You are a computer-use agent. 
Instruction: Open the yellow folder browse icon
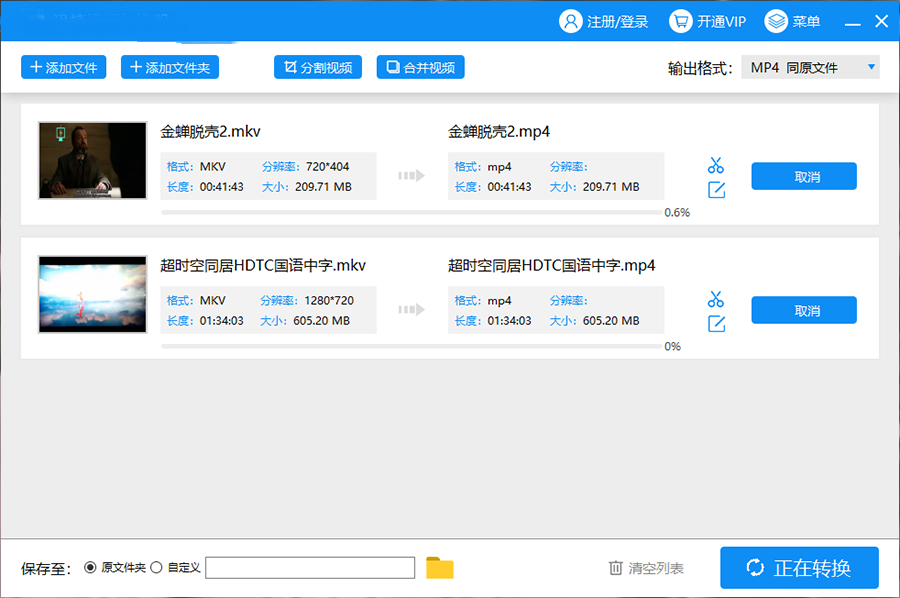(440, 568)
